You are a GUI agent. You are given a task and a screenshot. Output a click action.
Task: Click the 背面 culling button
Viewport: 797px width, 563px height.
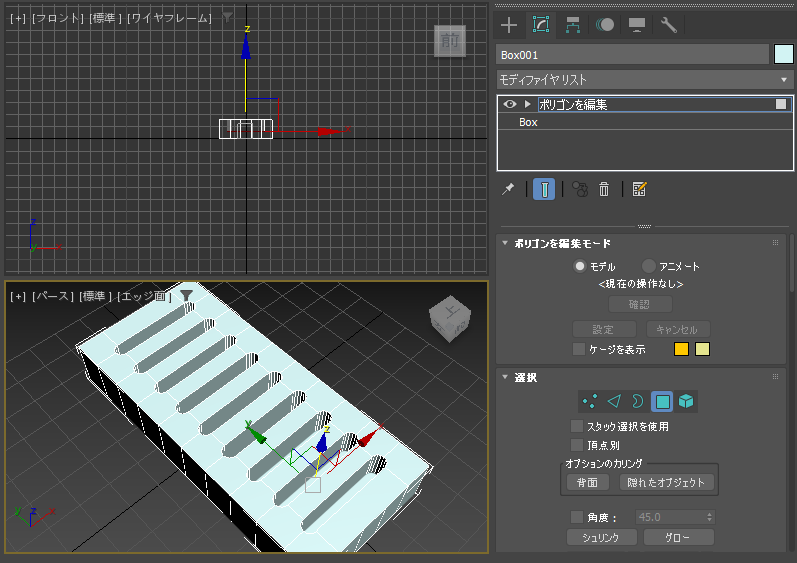pos(588,482)
